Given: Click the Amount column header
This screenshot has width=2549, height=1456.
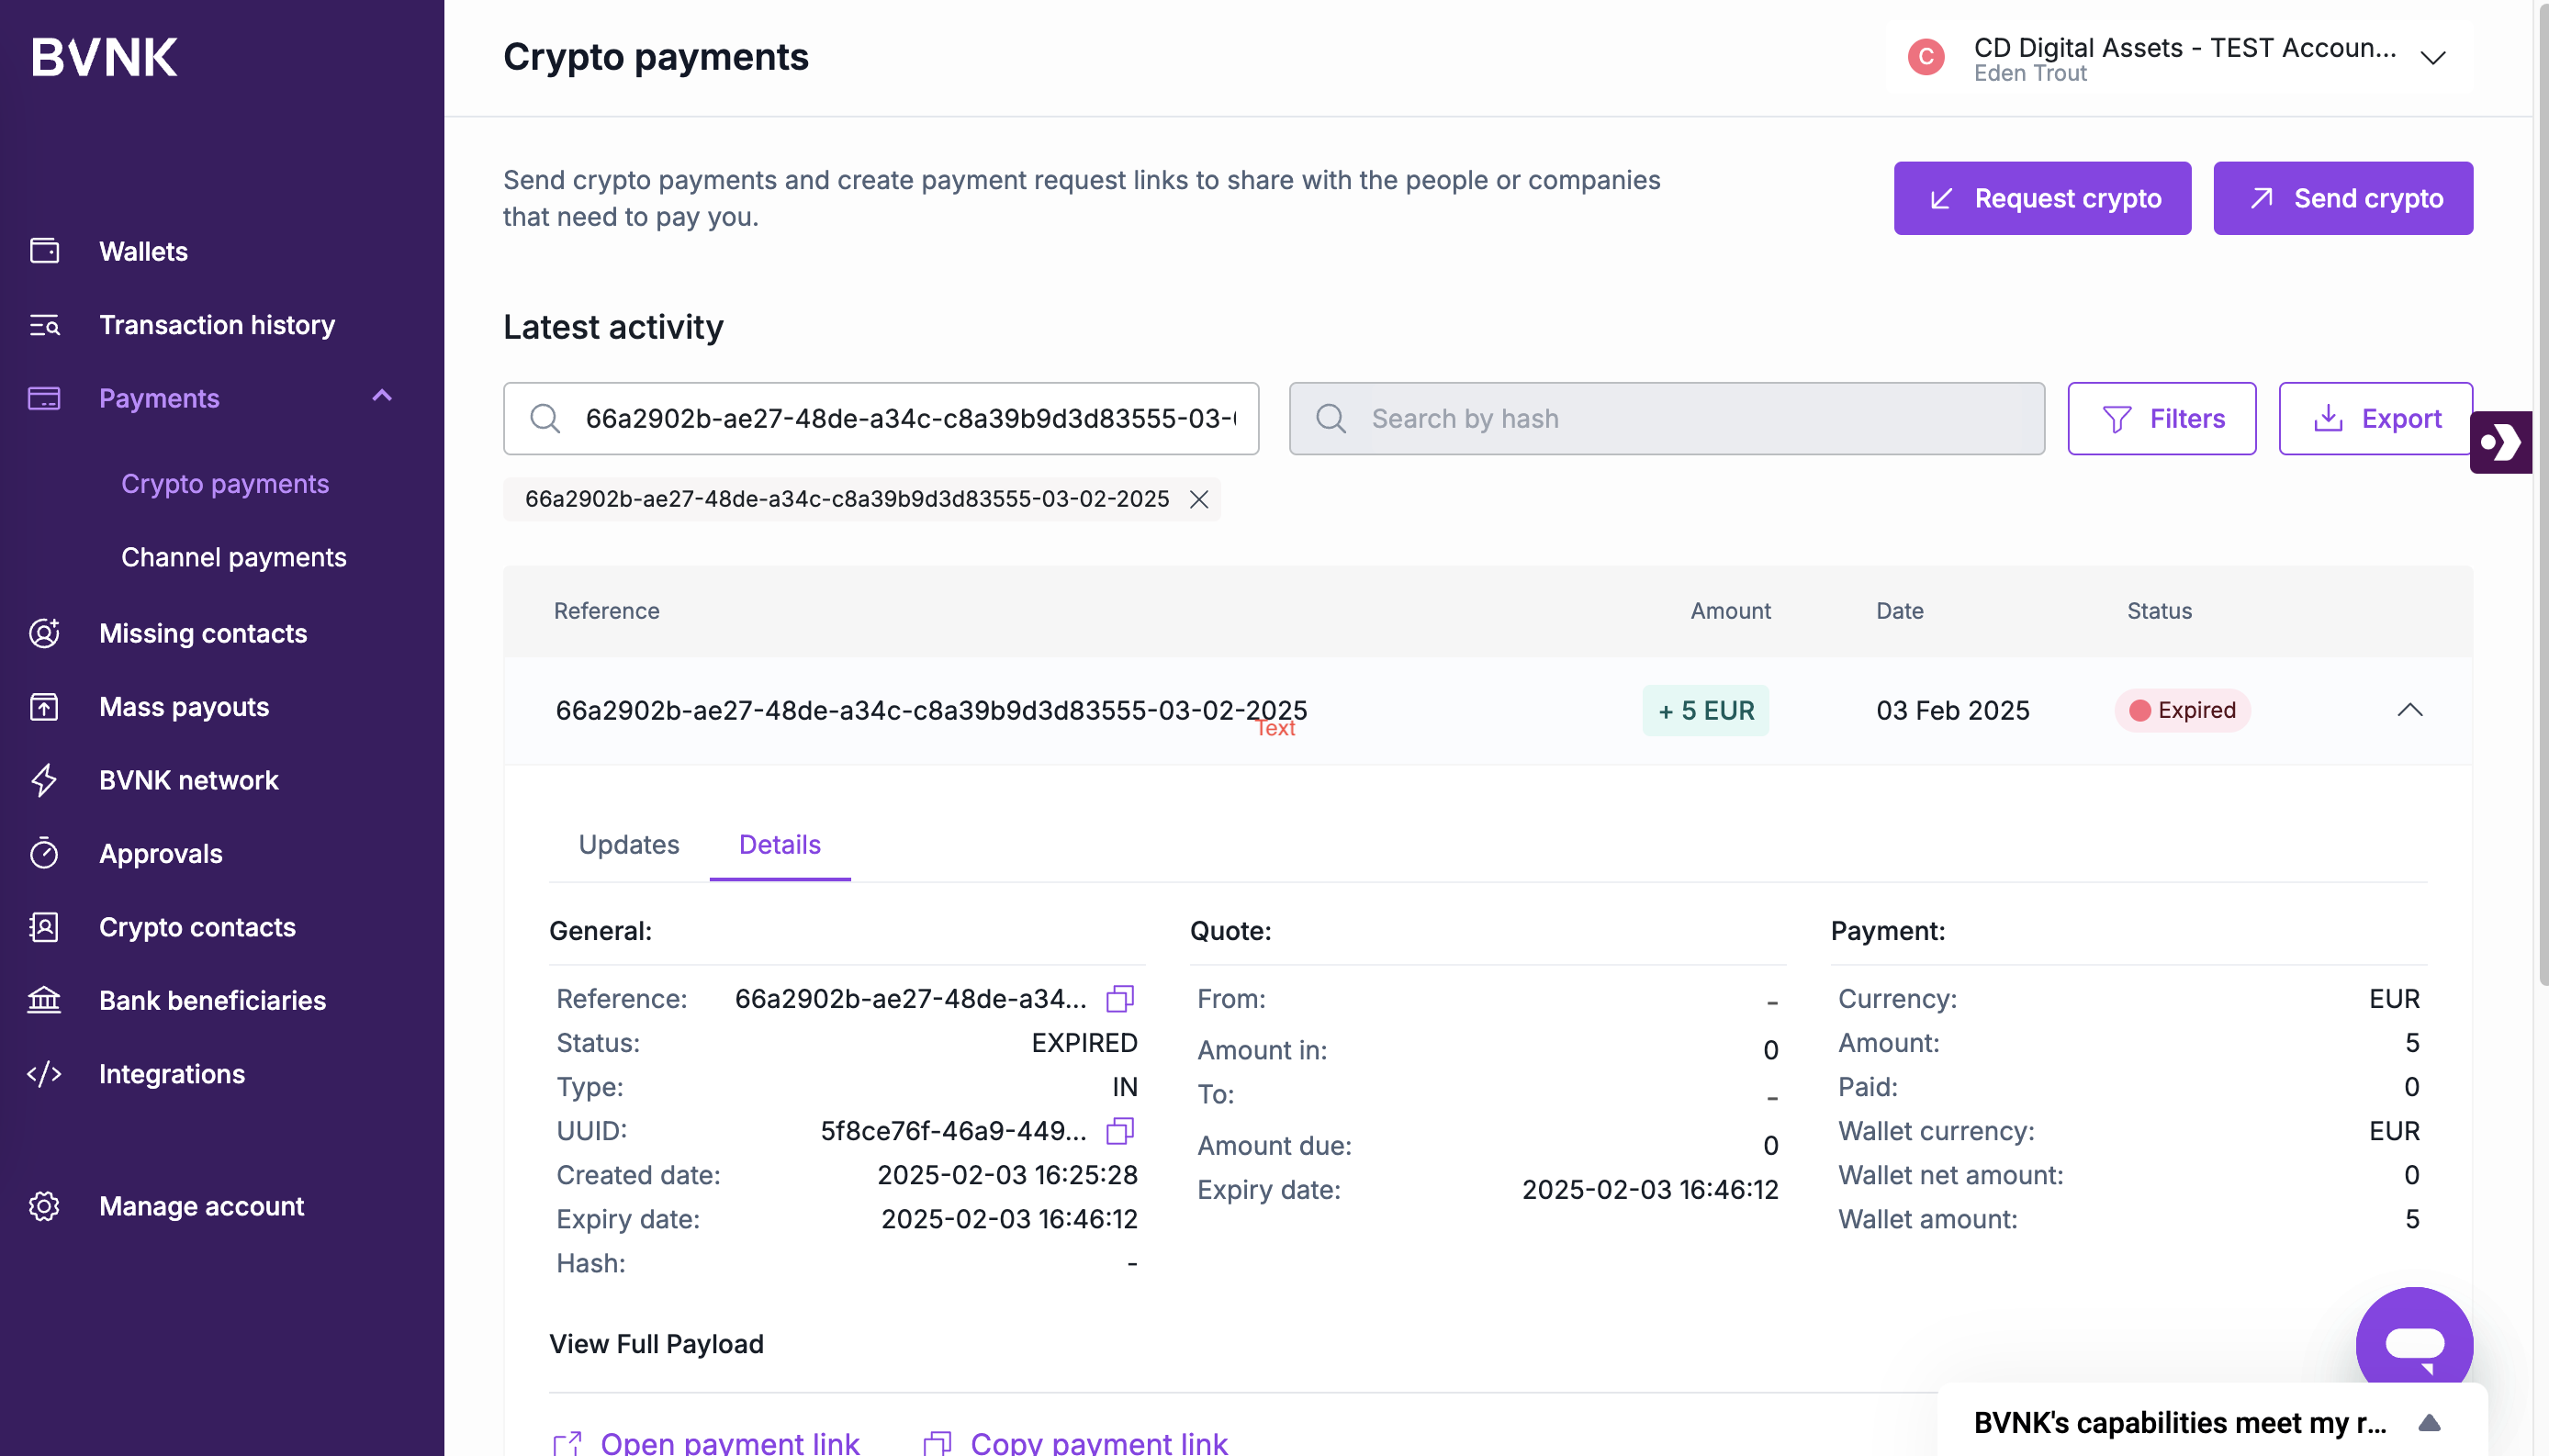Looking at the screenshot, I should (1730, 611).
